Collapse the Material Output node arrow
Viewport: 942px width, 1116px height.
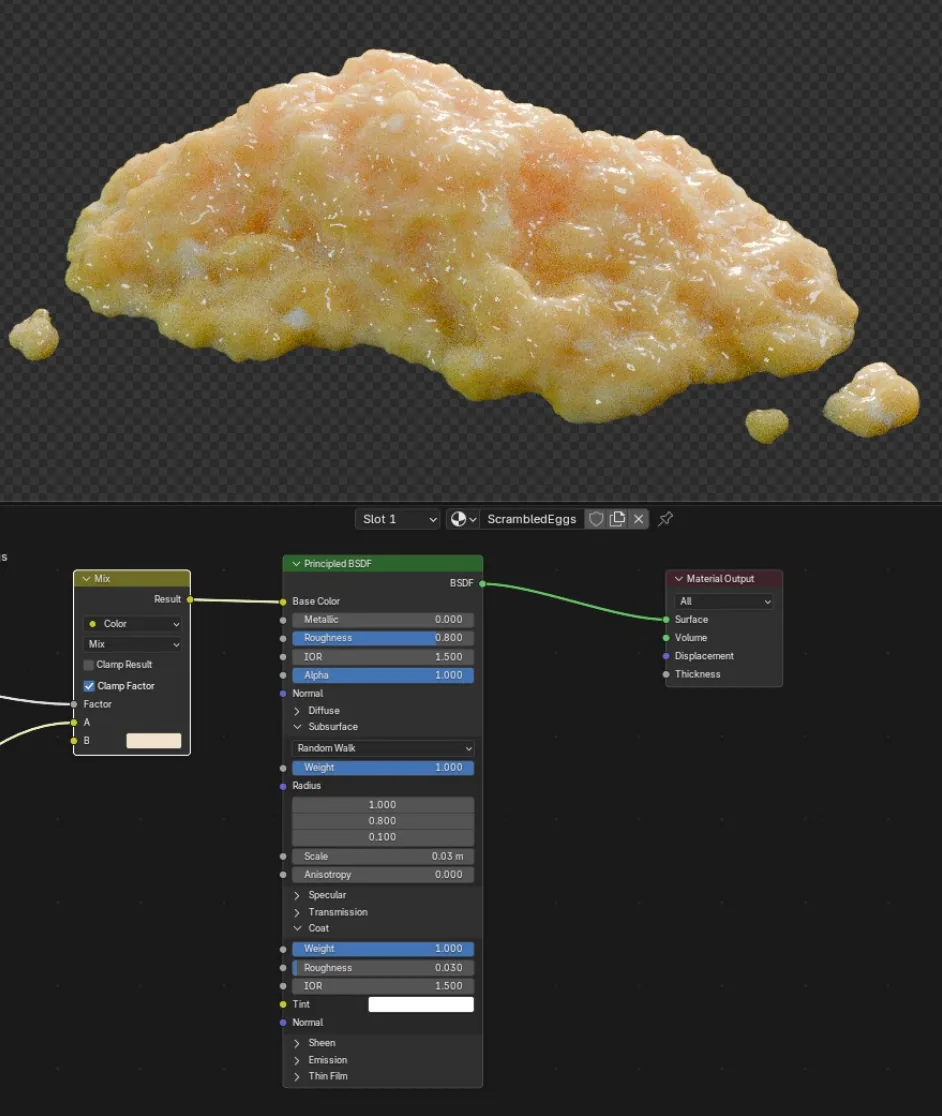[678, 579]
